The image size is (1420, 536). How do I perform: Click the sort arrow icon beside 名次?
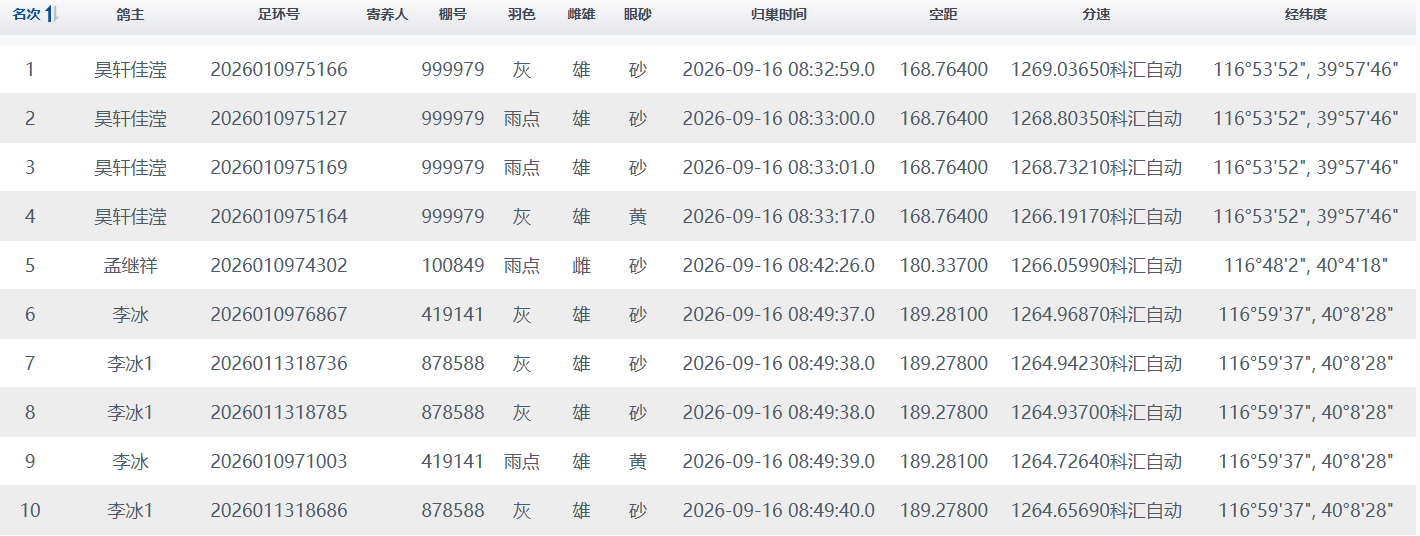(x=51, y=14)
